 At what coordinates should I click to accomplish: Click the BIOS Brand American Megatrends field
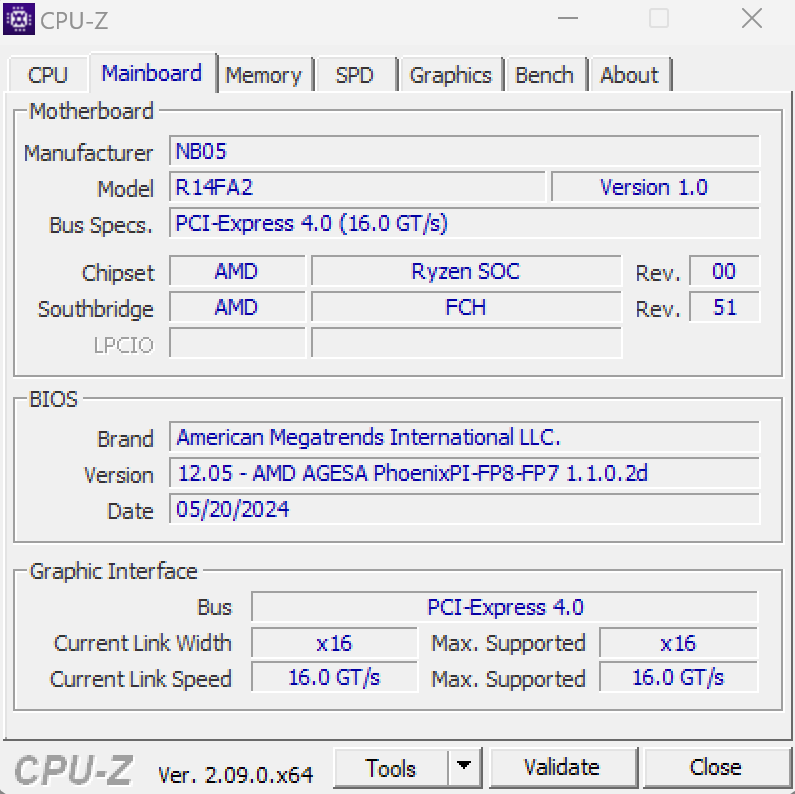[x=464, y=437]
